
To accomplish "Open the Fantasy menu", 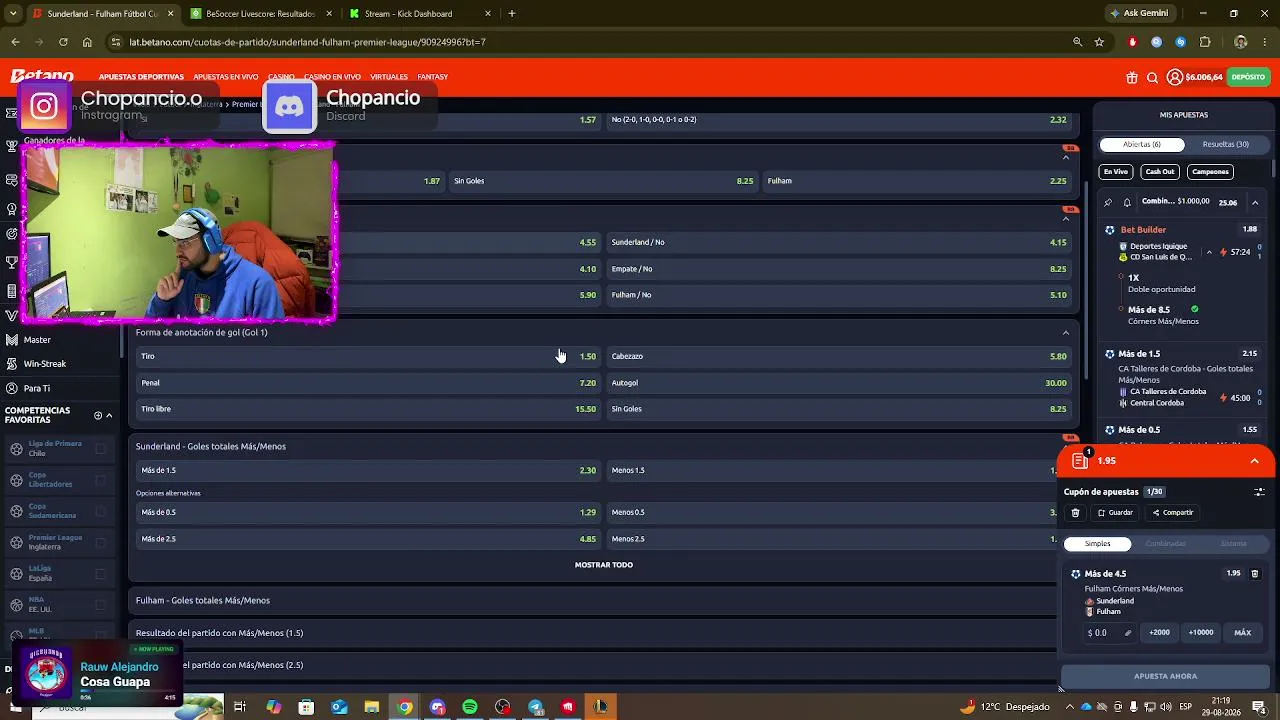I will (432, 77).
